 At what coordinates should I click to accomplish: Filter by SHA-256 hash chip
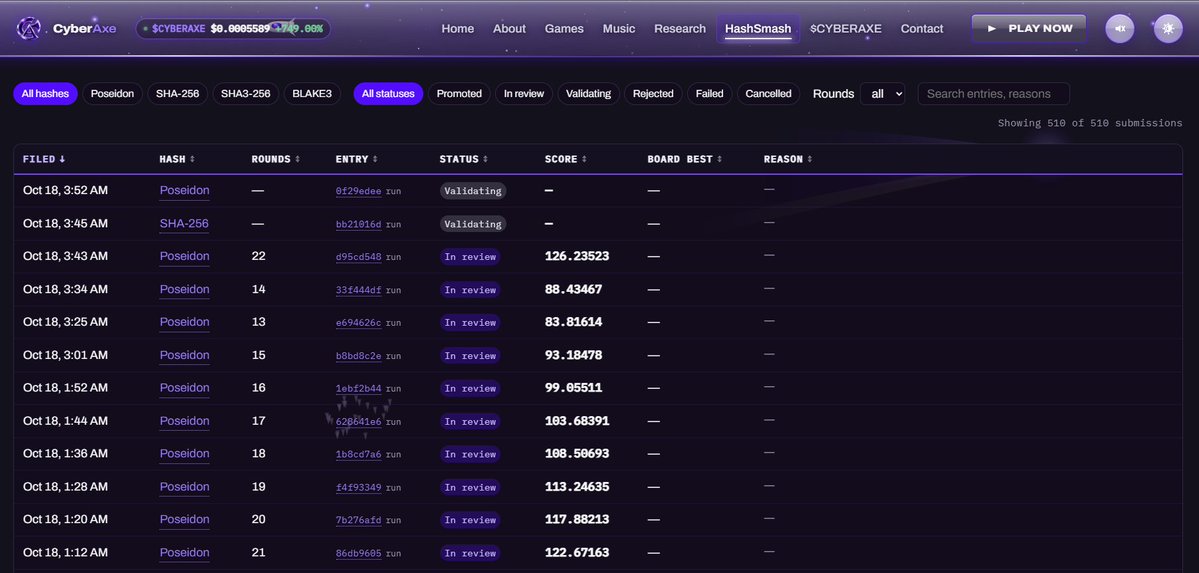(x=177, y=94)
